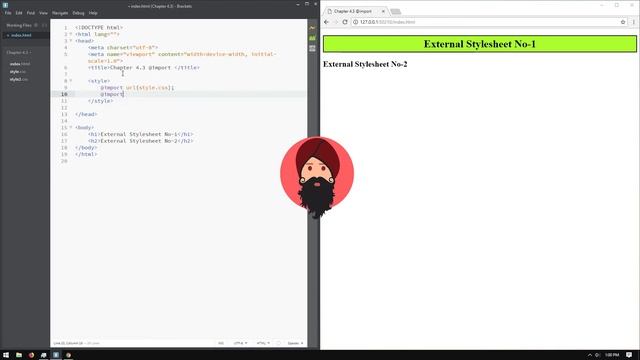Click the DOCTYPE html line in the editor

point(99,28)
